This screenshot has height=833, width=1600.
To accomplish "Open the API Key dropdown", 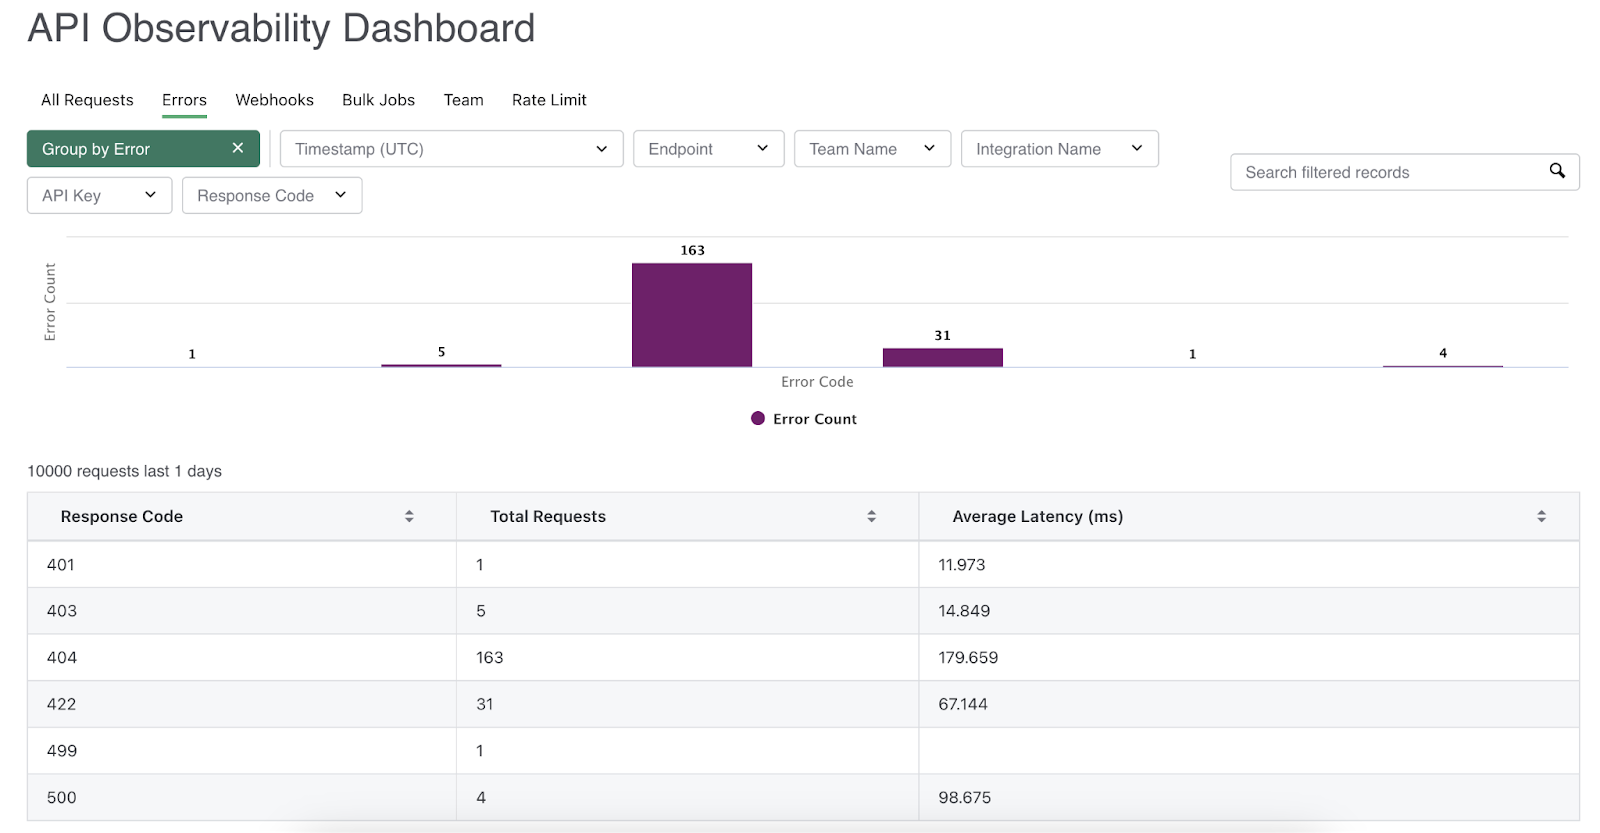I will (x=99, y=196).
